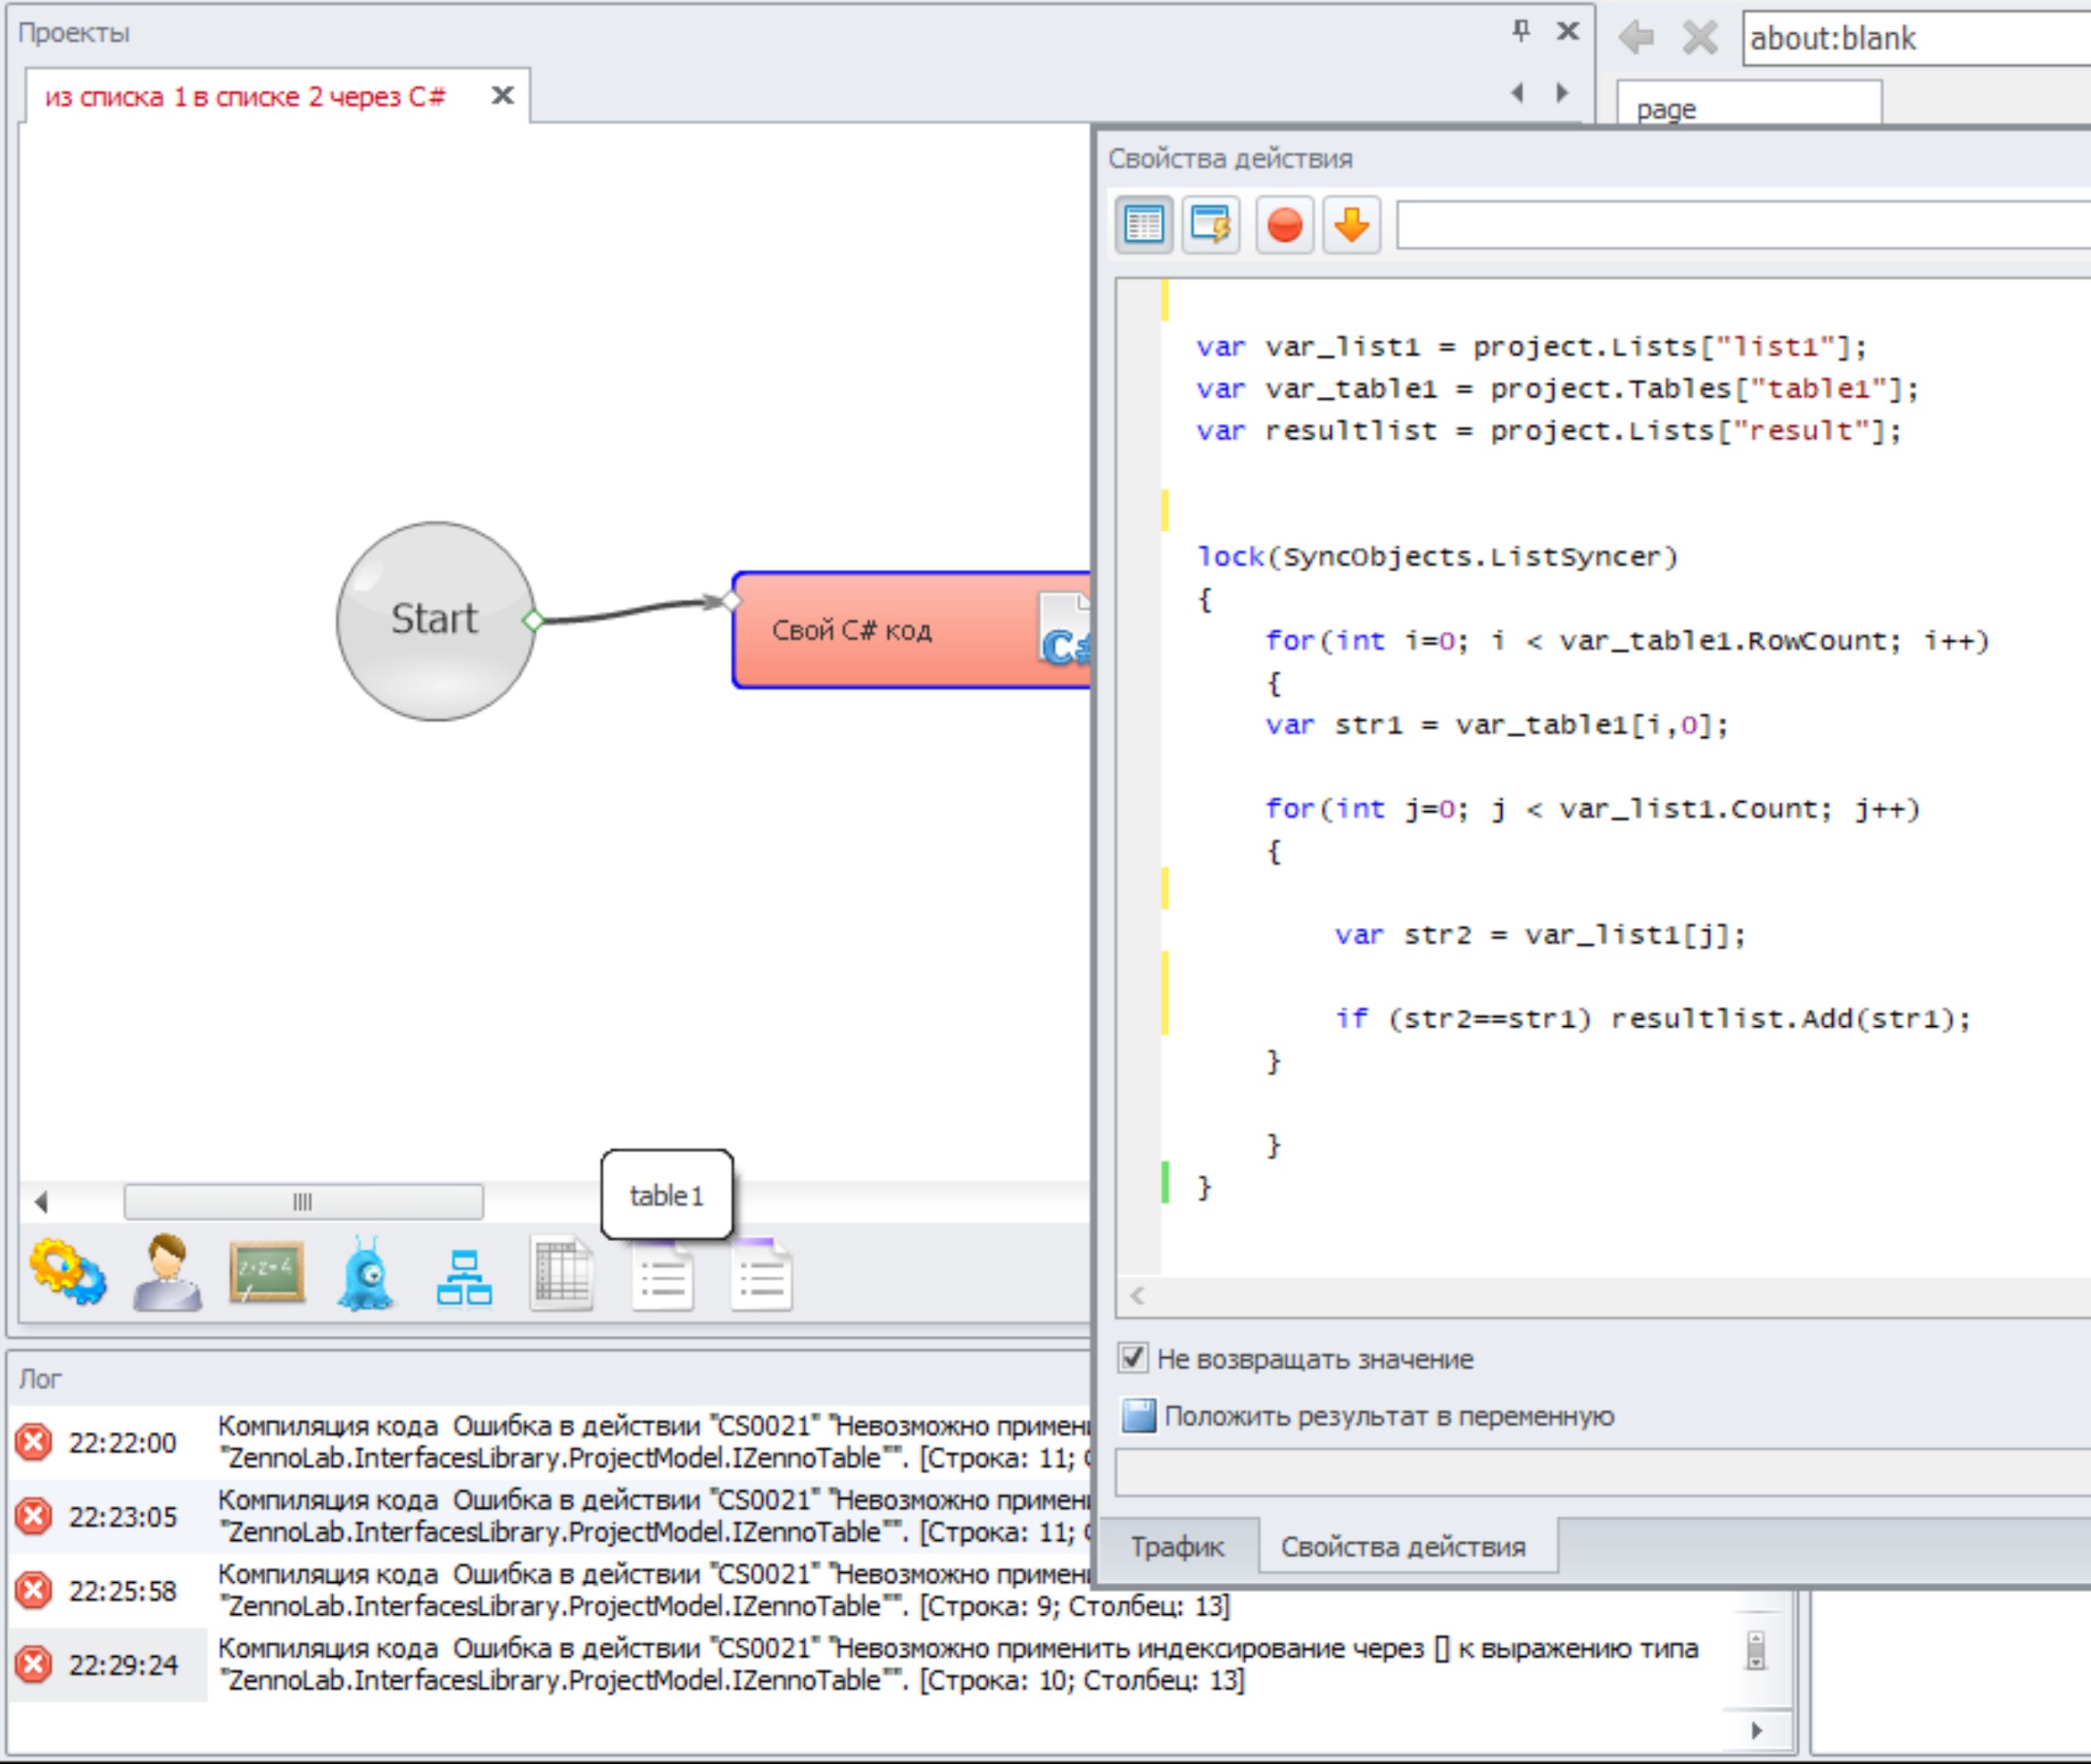The image size is (2091, 1764).
Task: Switch to the Трафик tab
Action: (x=1177, y=1547)
